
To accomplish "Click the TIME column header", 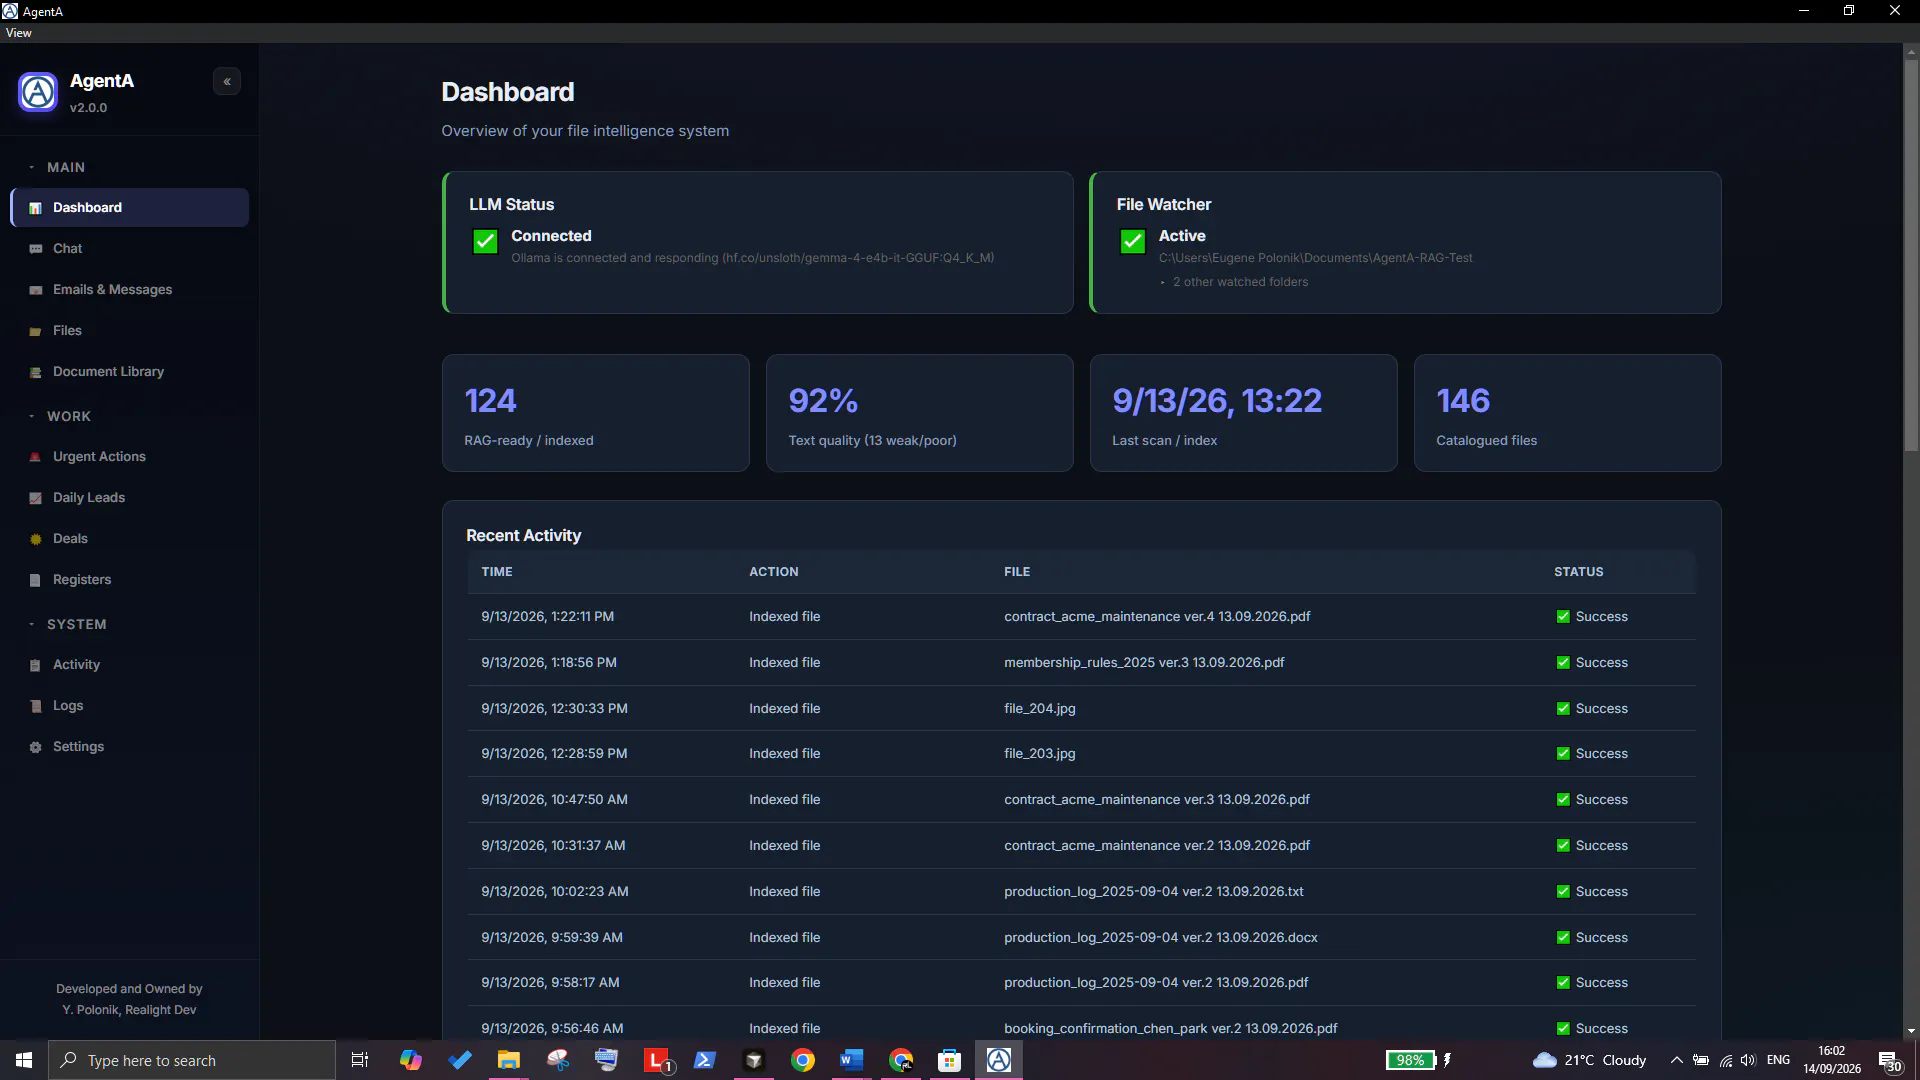I will pos(497,572).
